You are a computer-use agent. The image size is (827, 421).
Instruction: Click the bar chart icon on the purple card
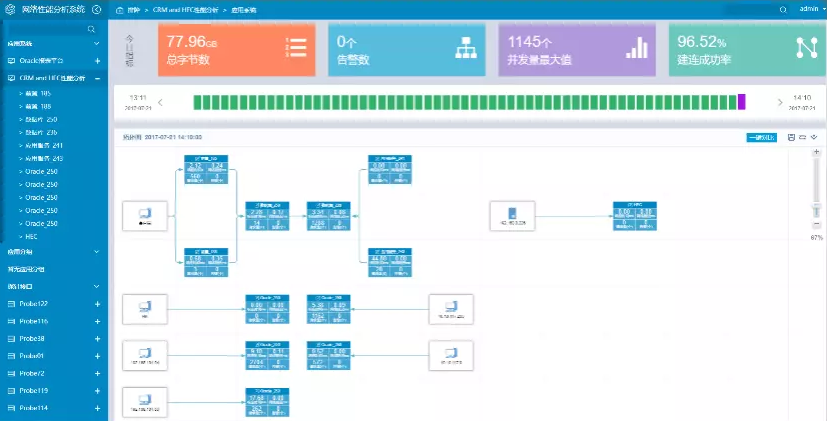[x=636, y=48]
